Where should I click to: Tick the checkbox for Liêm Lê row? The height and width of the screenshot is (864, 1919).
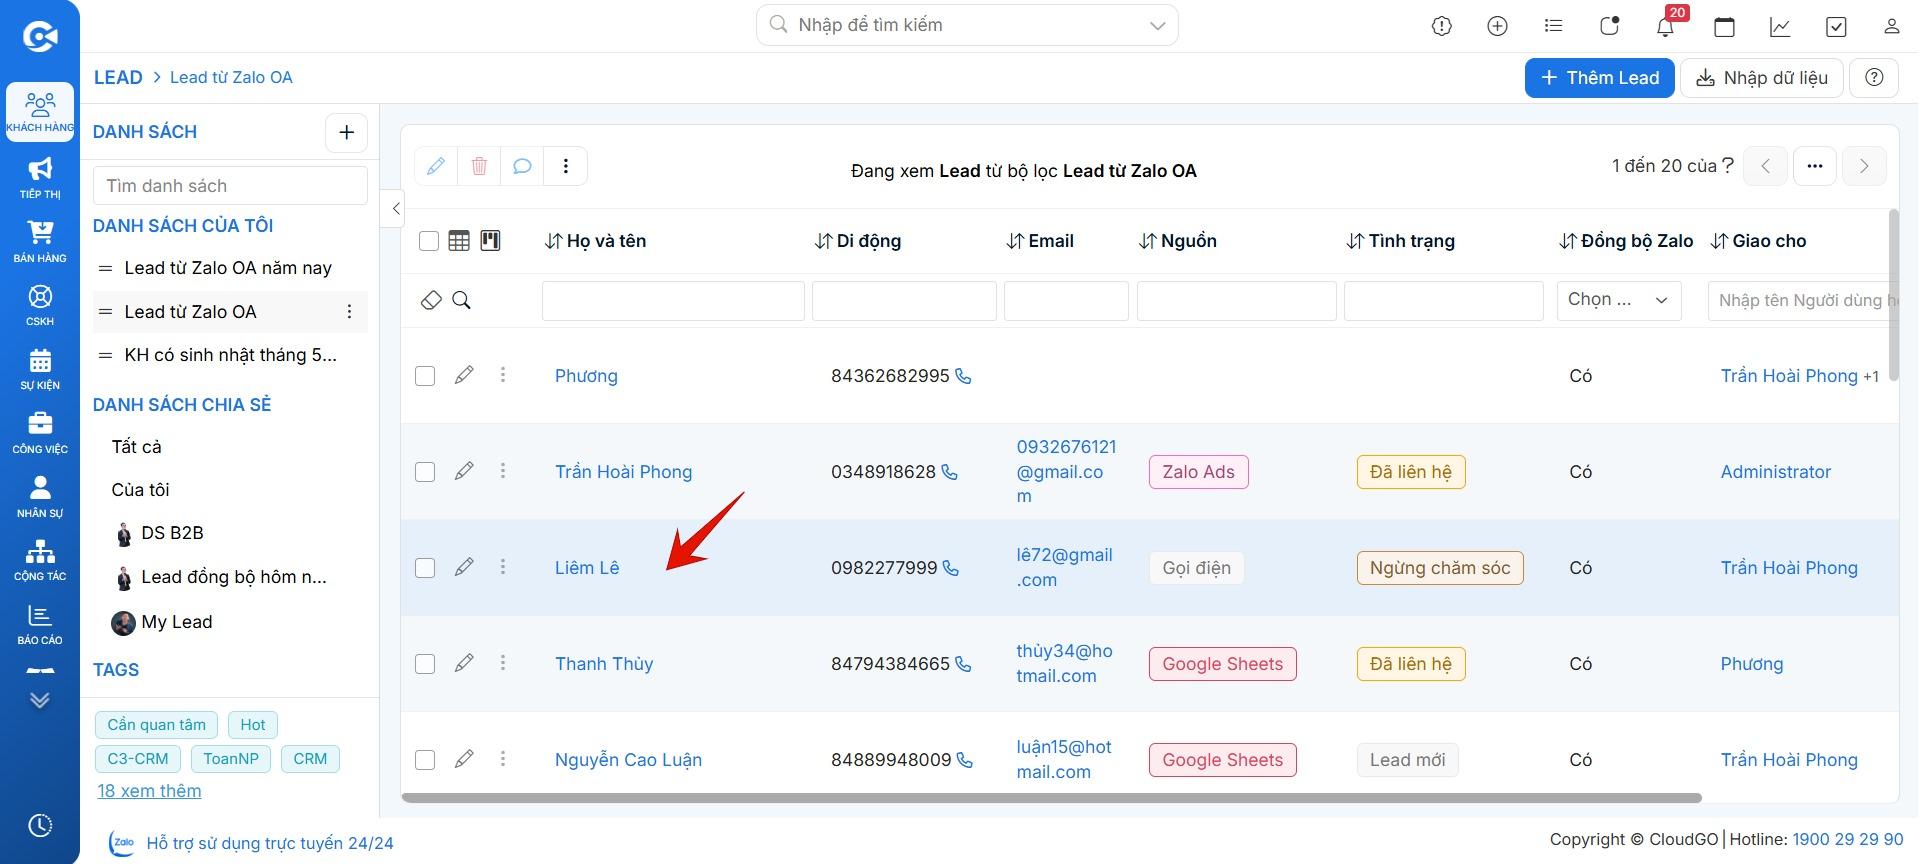pyautogui.click(x=425, y=568)
